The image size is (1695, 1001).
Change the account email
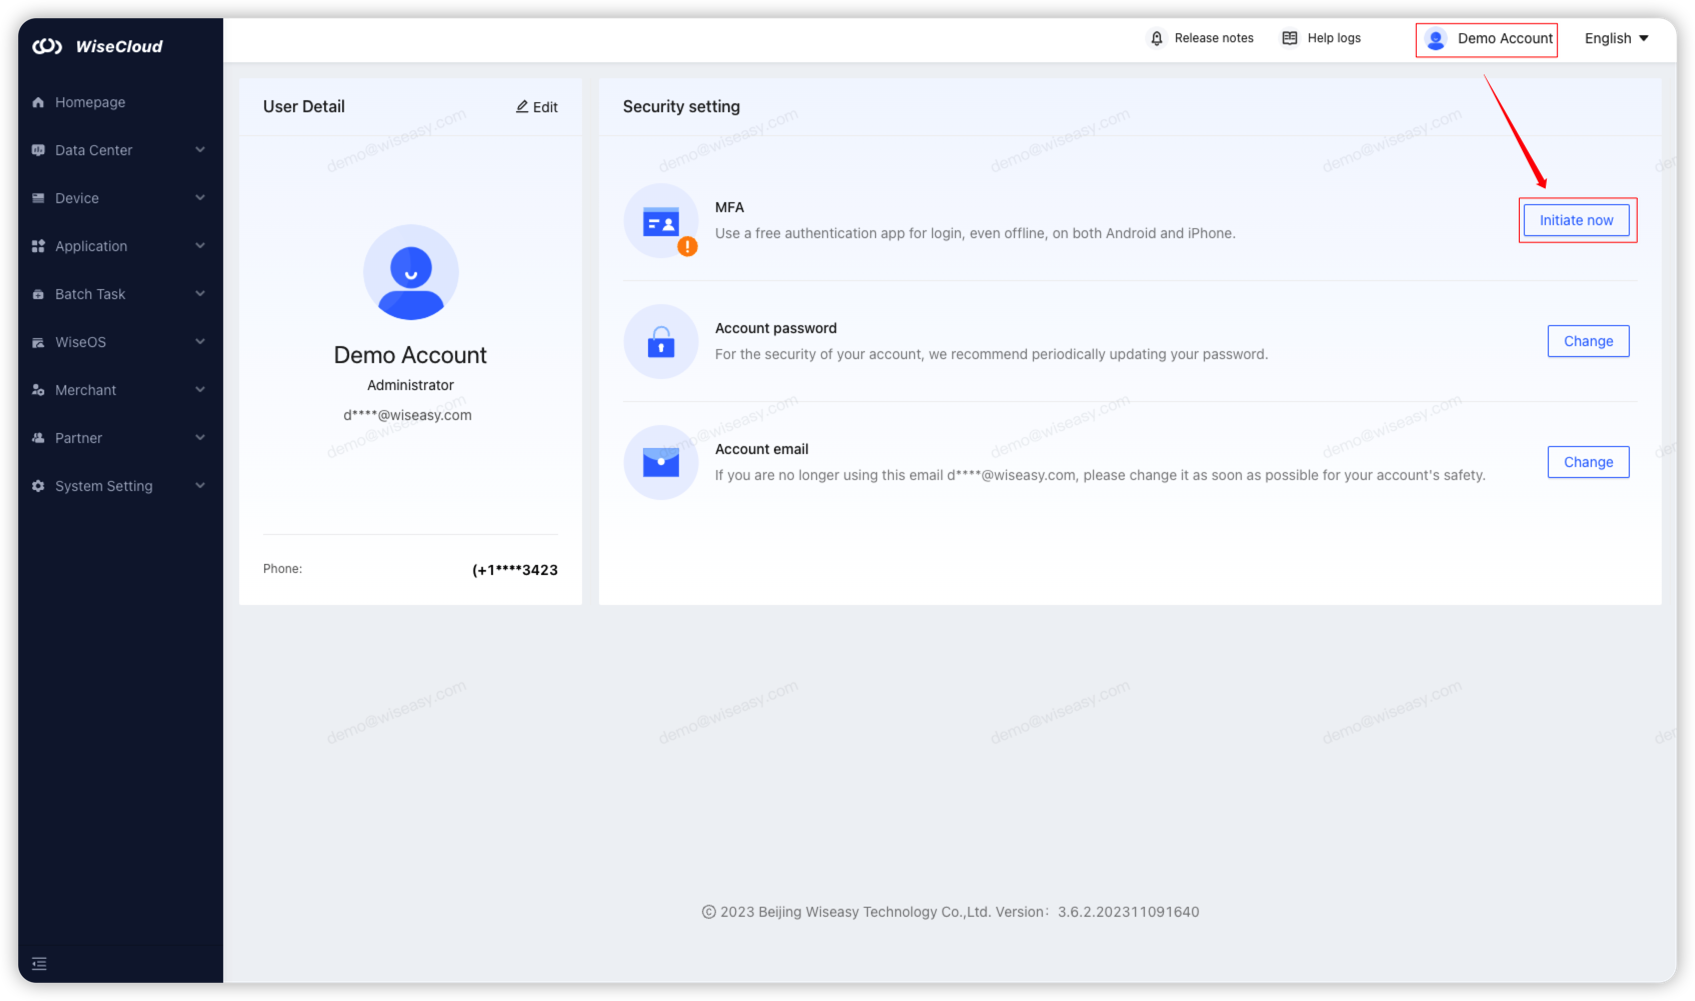coord(1588,462)
